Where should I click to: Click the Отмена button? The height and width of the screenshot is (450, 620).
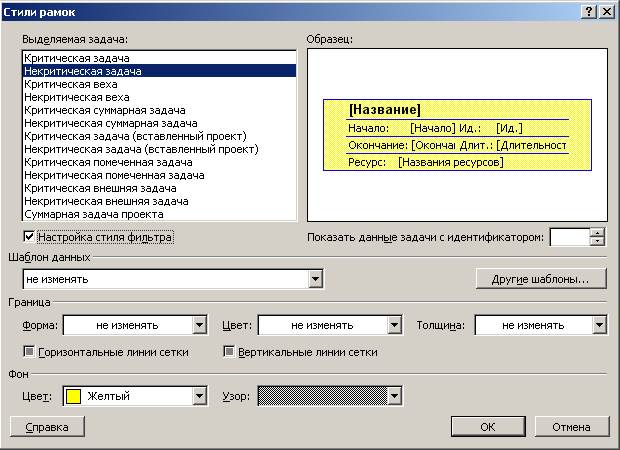click(572, 426)
